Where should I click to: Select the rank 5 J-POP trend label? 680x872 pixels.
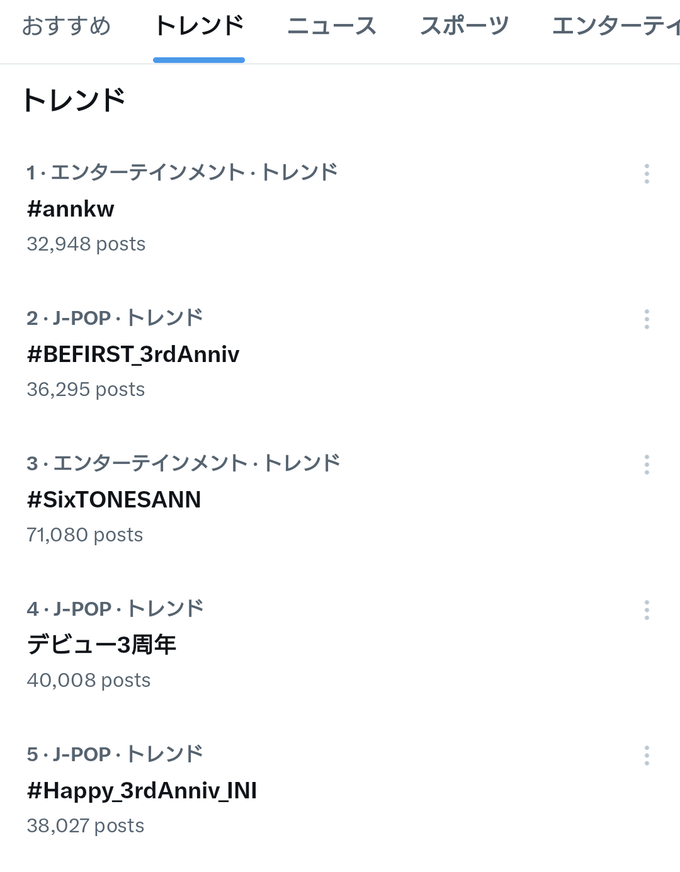pos(115,754)
